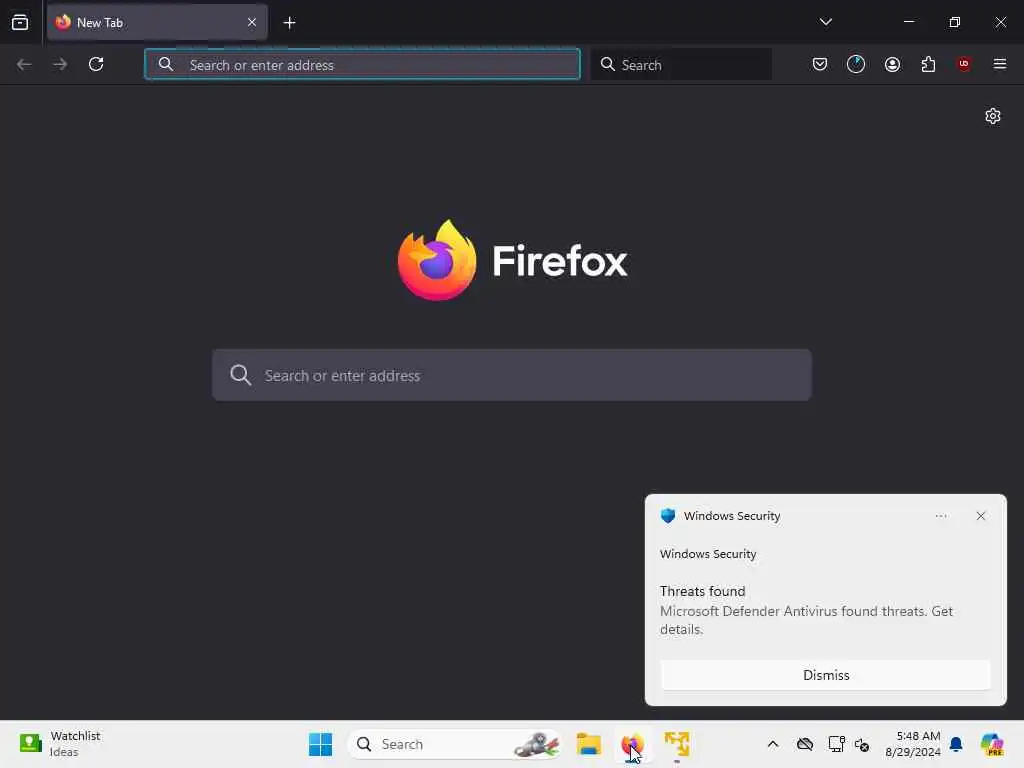Dismiss the Threats found notification
The width and height of the screenshot is (1024, 768).
coord(825,675)
